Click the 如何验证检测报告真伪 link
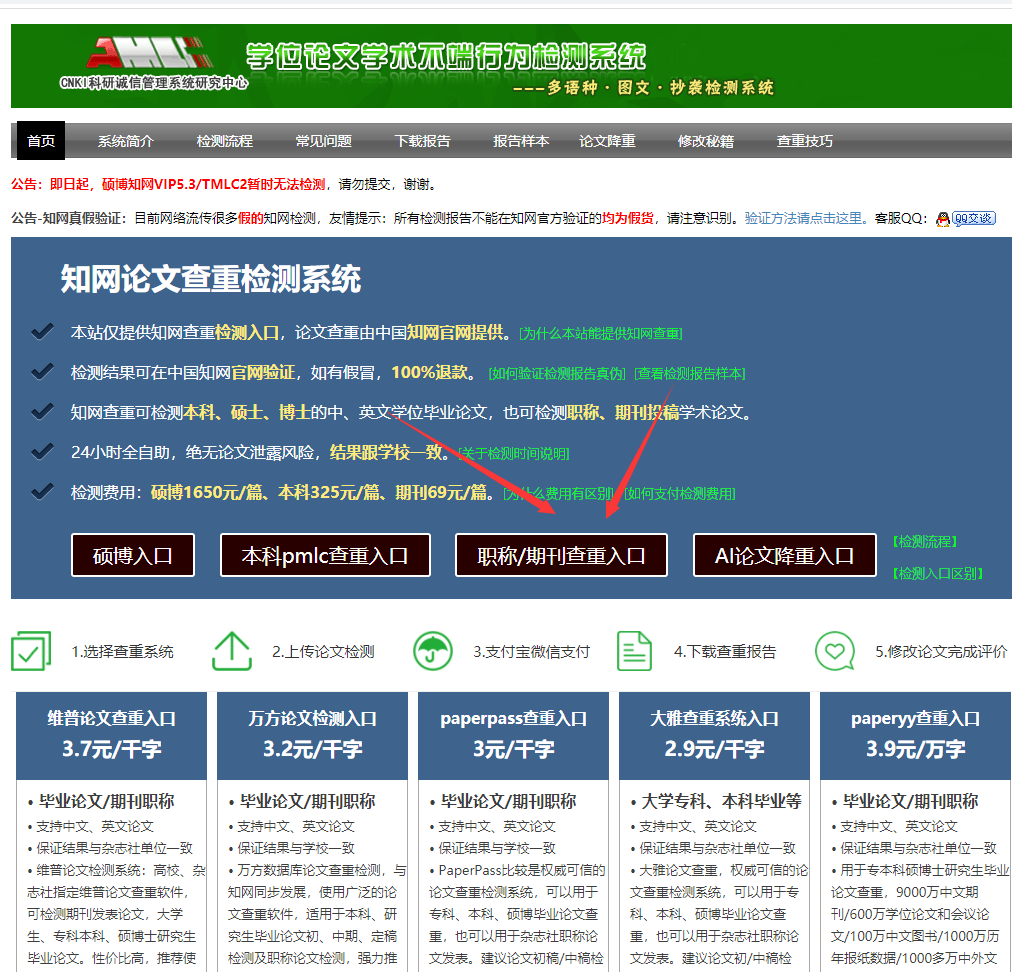The width and height of the screenshot is (1012, 972). pyautogui.click(x=557, y=374)
